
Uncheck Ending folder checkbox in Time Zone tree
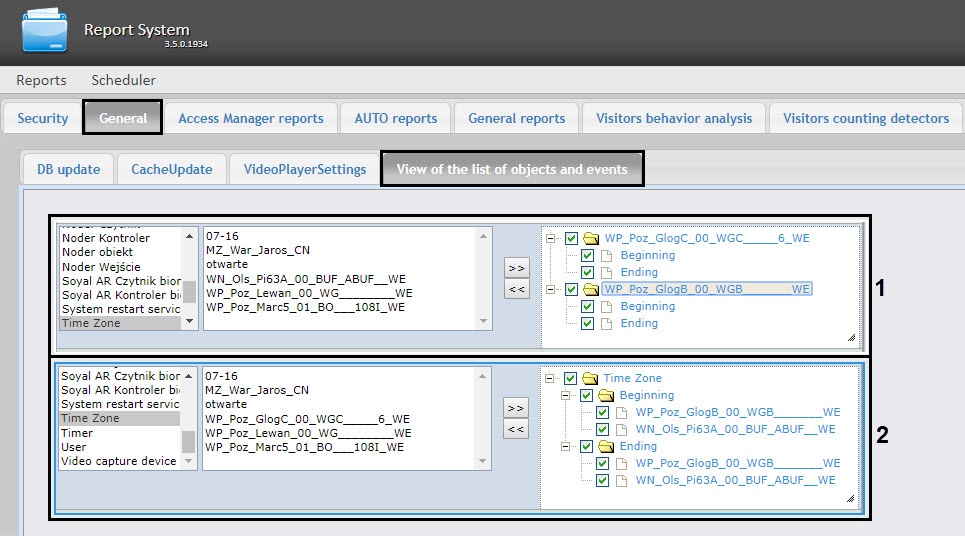pos(587,446)
